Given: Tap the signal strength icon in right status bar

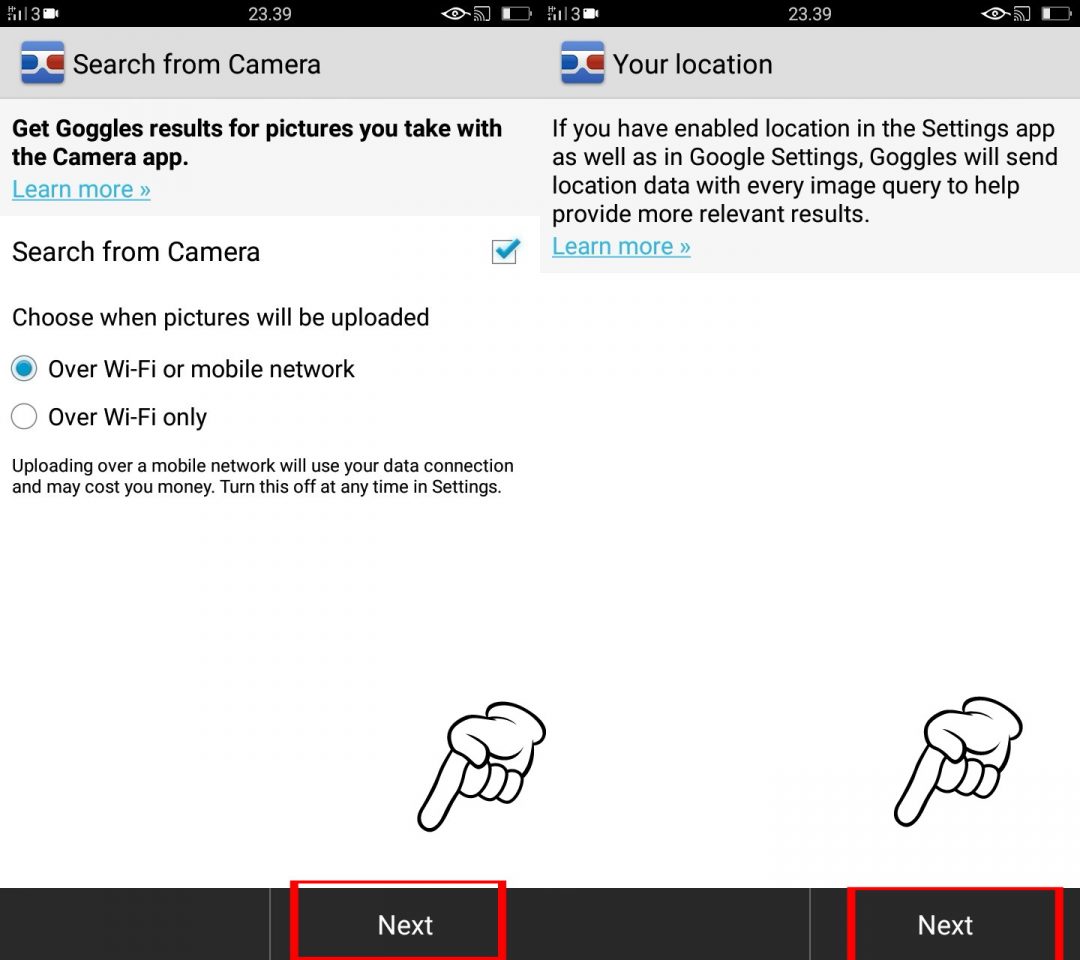Looking at the screenshot, I should (x=557, y=13).
